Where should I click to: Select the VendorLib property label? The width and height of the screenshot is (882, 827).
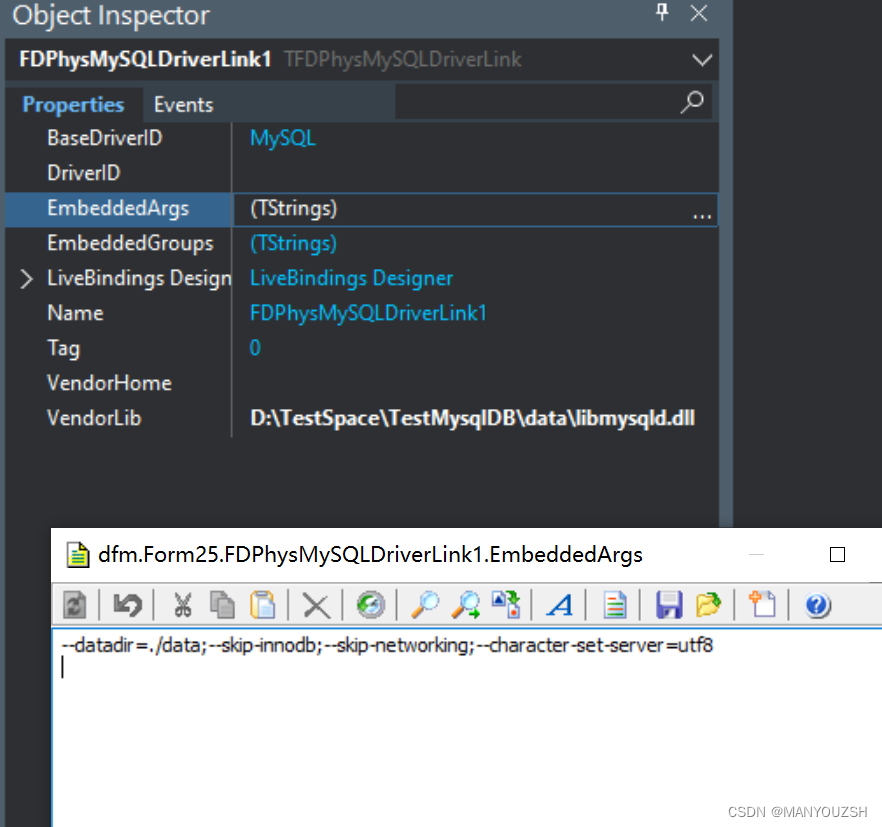pyautogui.click(x=94, y=418)
